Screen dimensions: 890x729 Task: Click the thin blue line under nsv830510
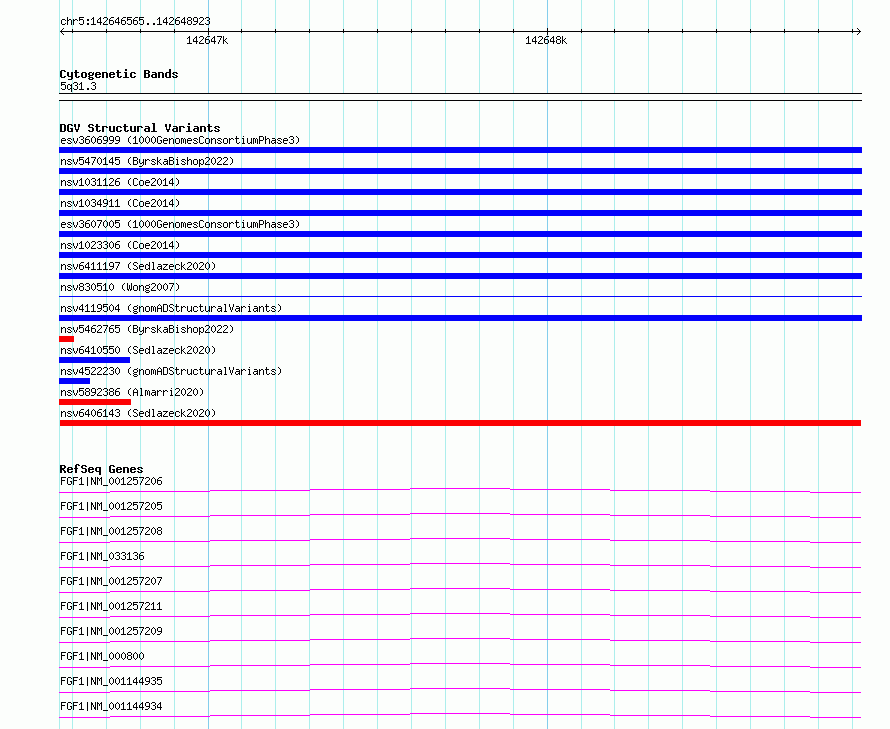[x=460, y=296]
